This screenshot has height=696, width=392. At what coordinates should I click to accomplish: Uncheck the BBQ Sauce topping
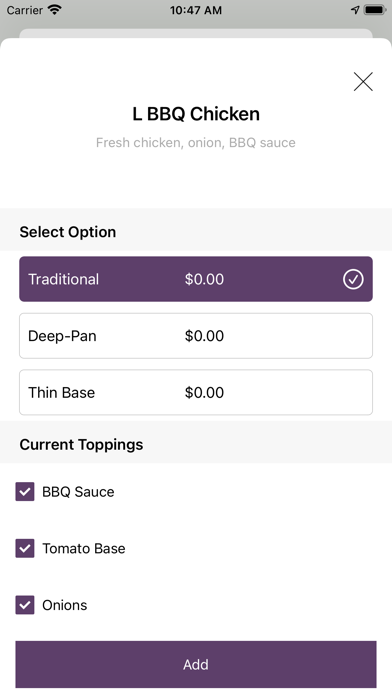coord(25,492)
